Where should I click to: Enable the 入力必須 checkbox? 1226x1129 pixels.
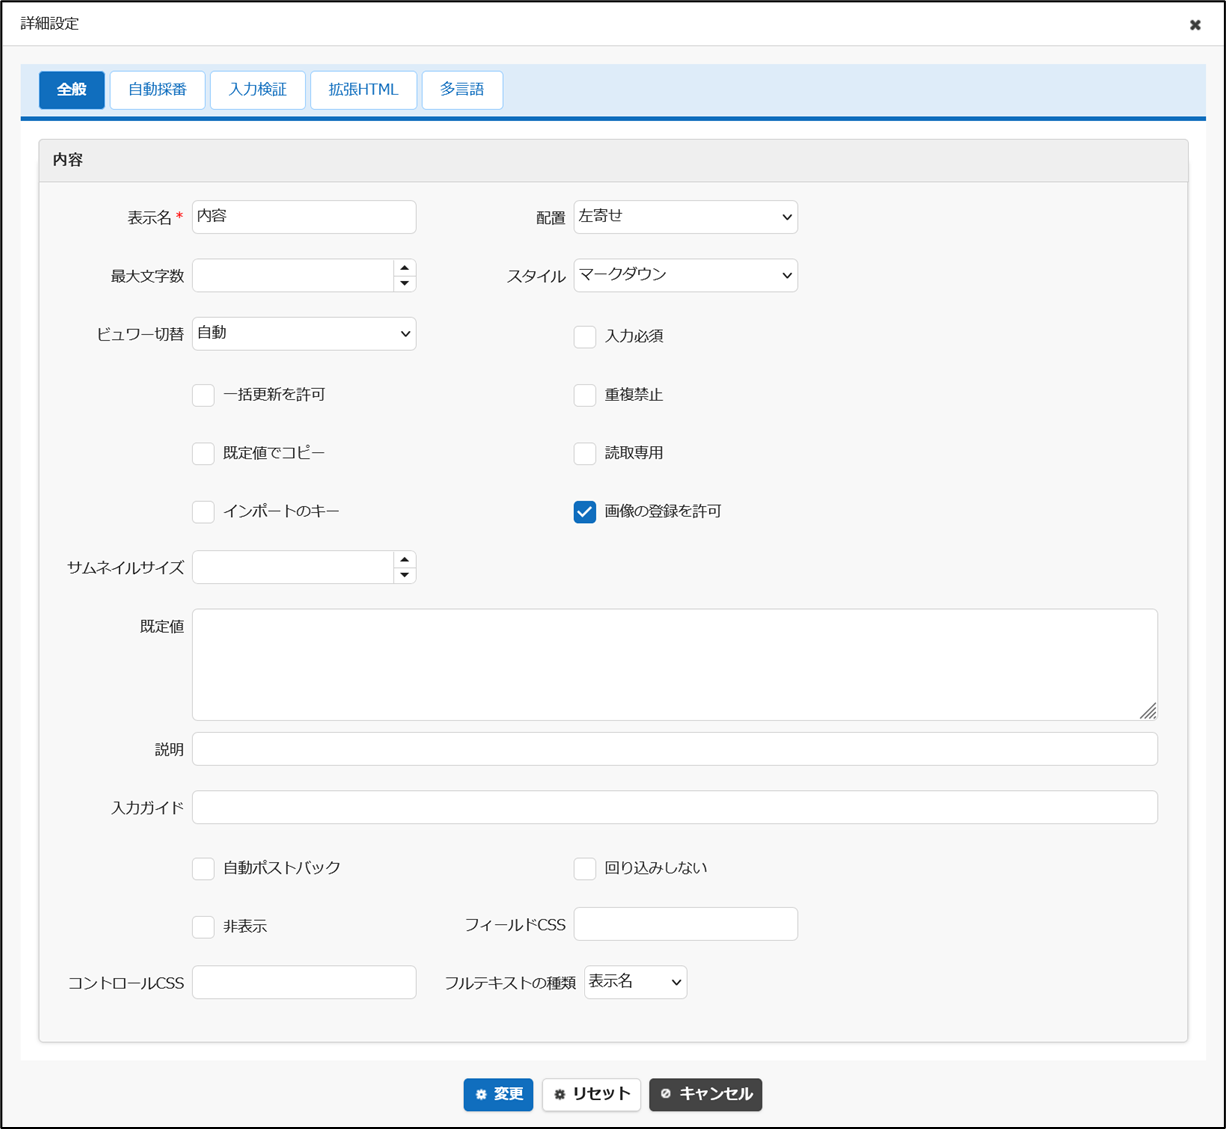coord(585,337)
